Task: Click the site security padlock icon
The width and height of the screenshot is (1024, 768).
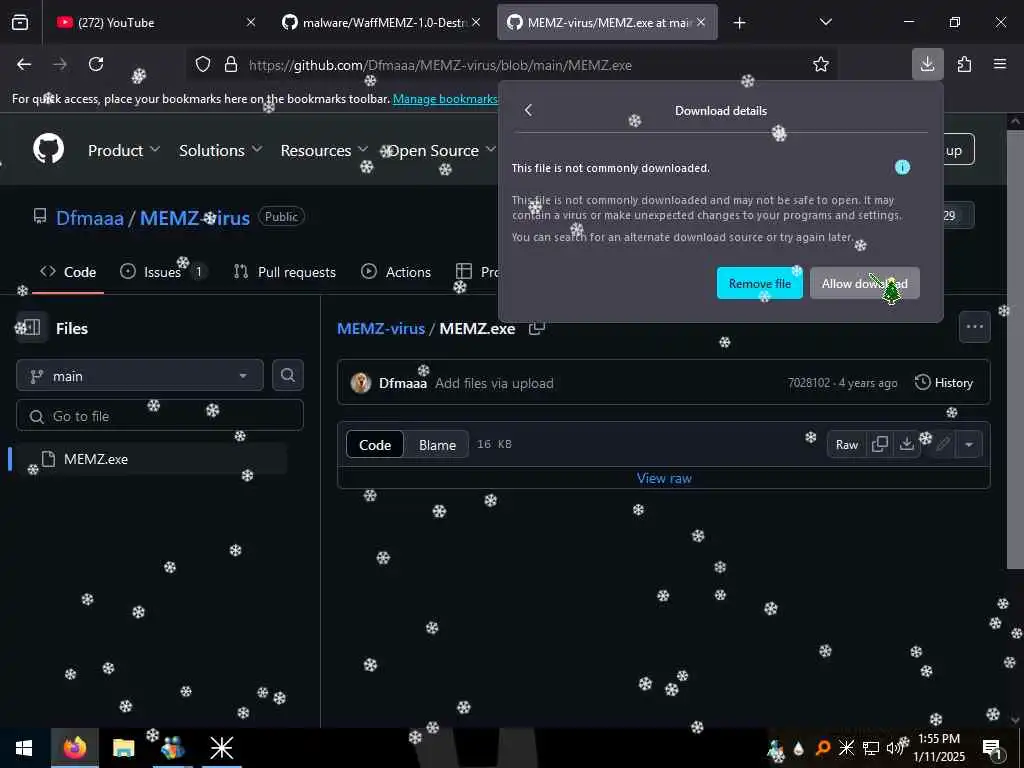Action: [231, 65]
